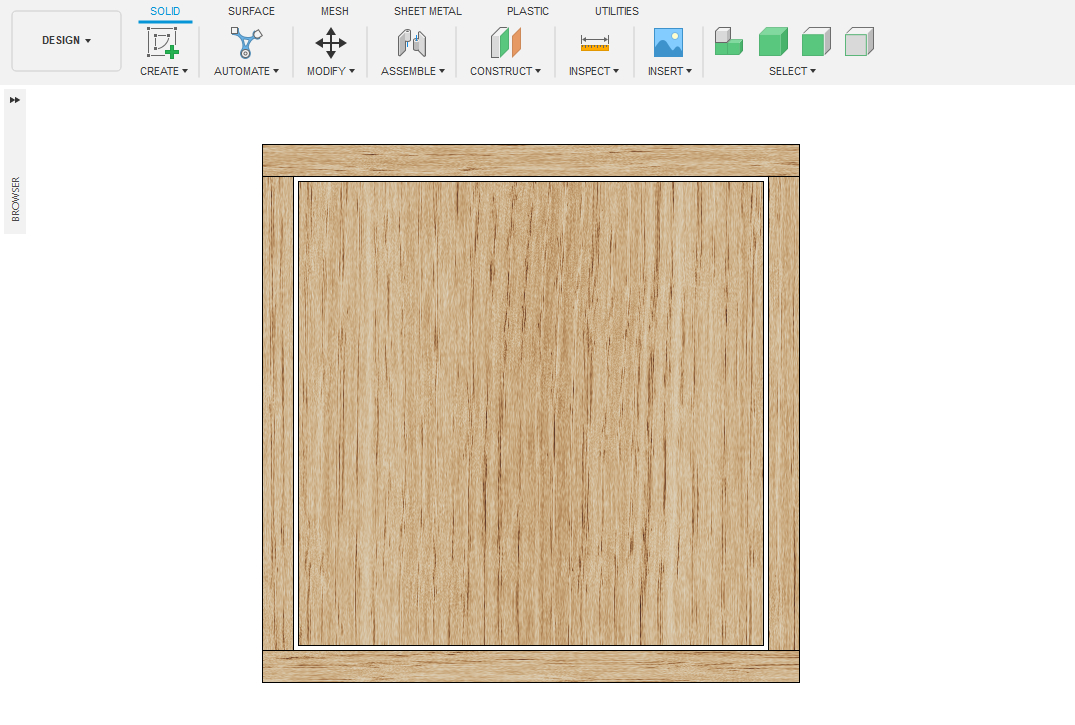Click the Assemble joint icon
This screenshot has height=725, width=1075.
click(x=412, y=43)
